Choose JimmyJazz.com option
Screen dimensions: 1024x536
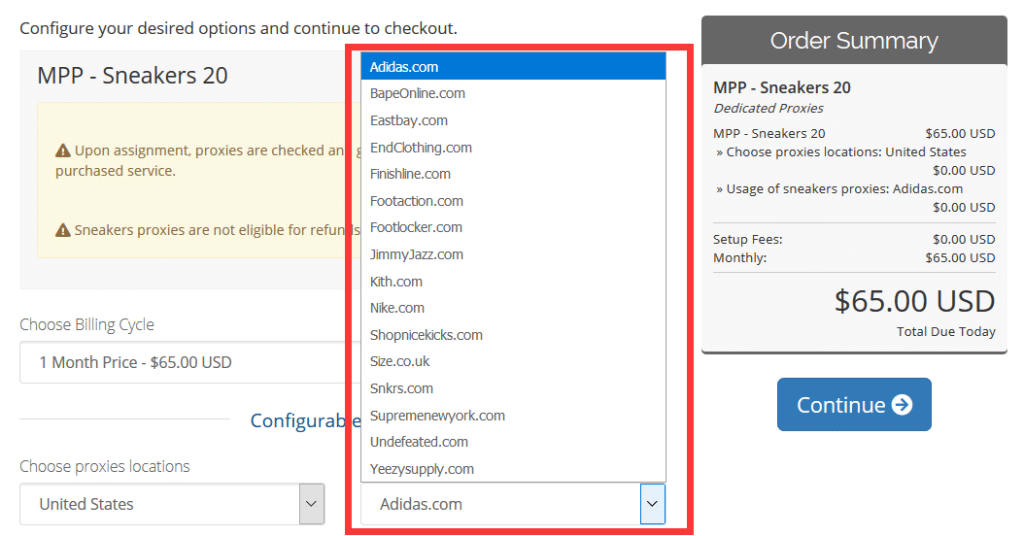click(513, 255)
